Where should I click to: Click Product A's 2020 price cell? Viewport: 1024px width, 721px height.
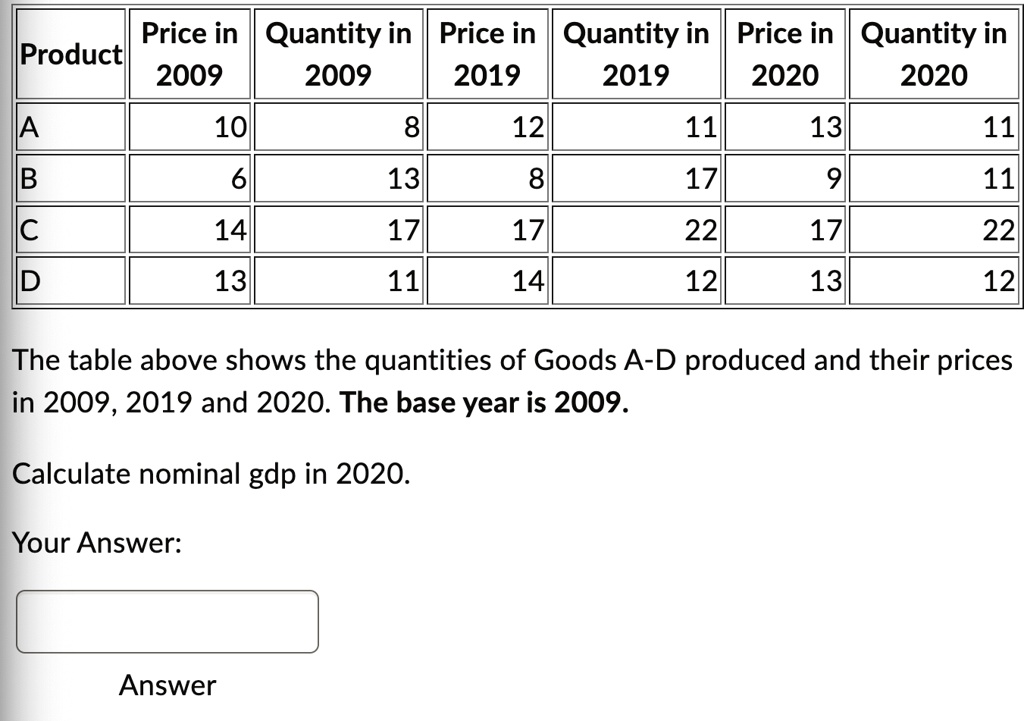tap(785, 127)
